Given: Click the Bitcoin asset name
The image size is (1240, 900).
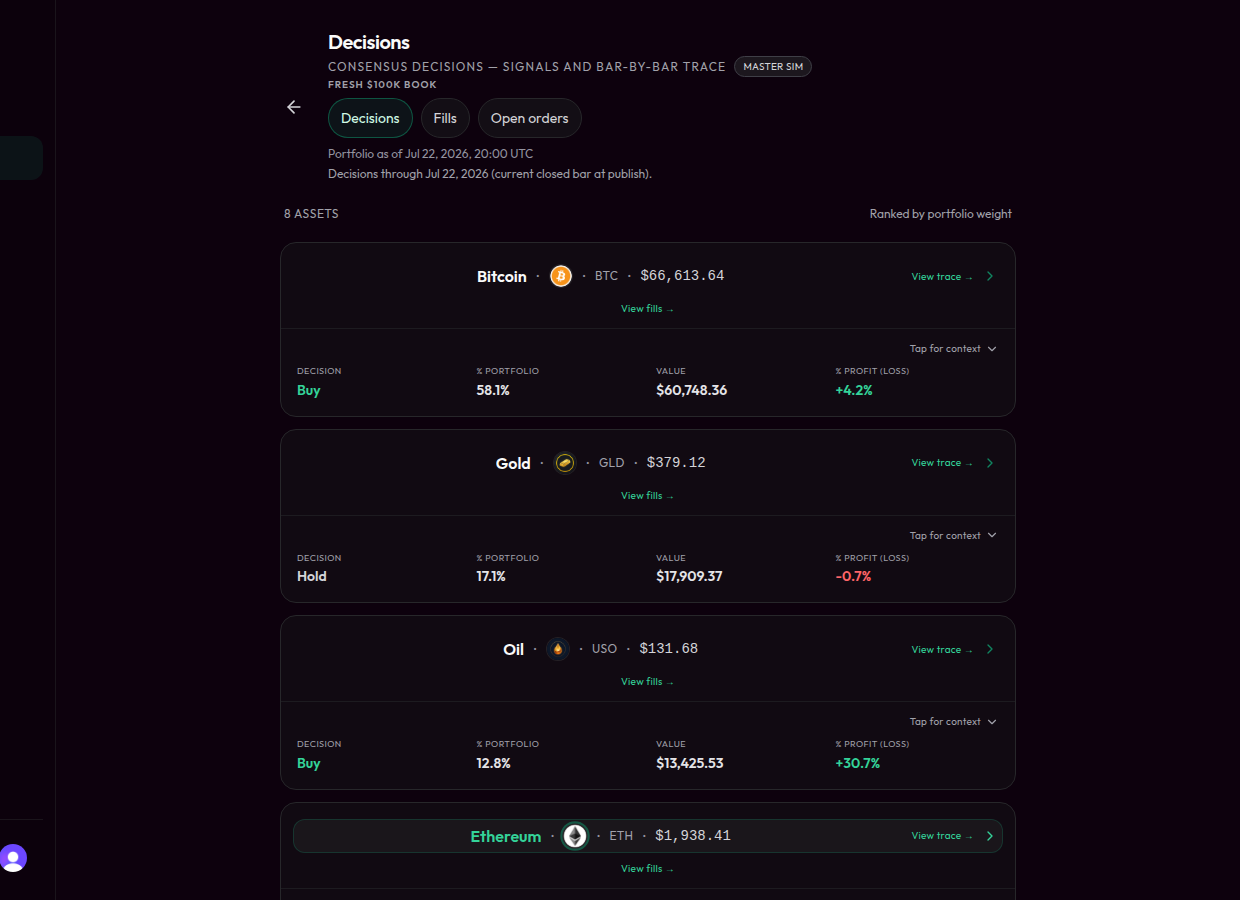Looking at the screenshot, I should (x=502, y=277).
